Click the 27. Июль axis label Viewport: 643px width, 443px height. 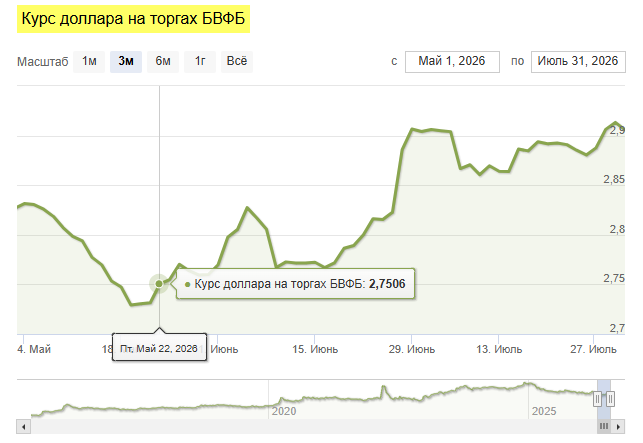click(593, 349)
